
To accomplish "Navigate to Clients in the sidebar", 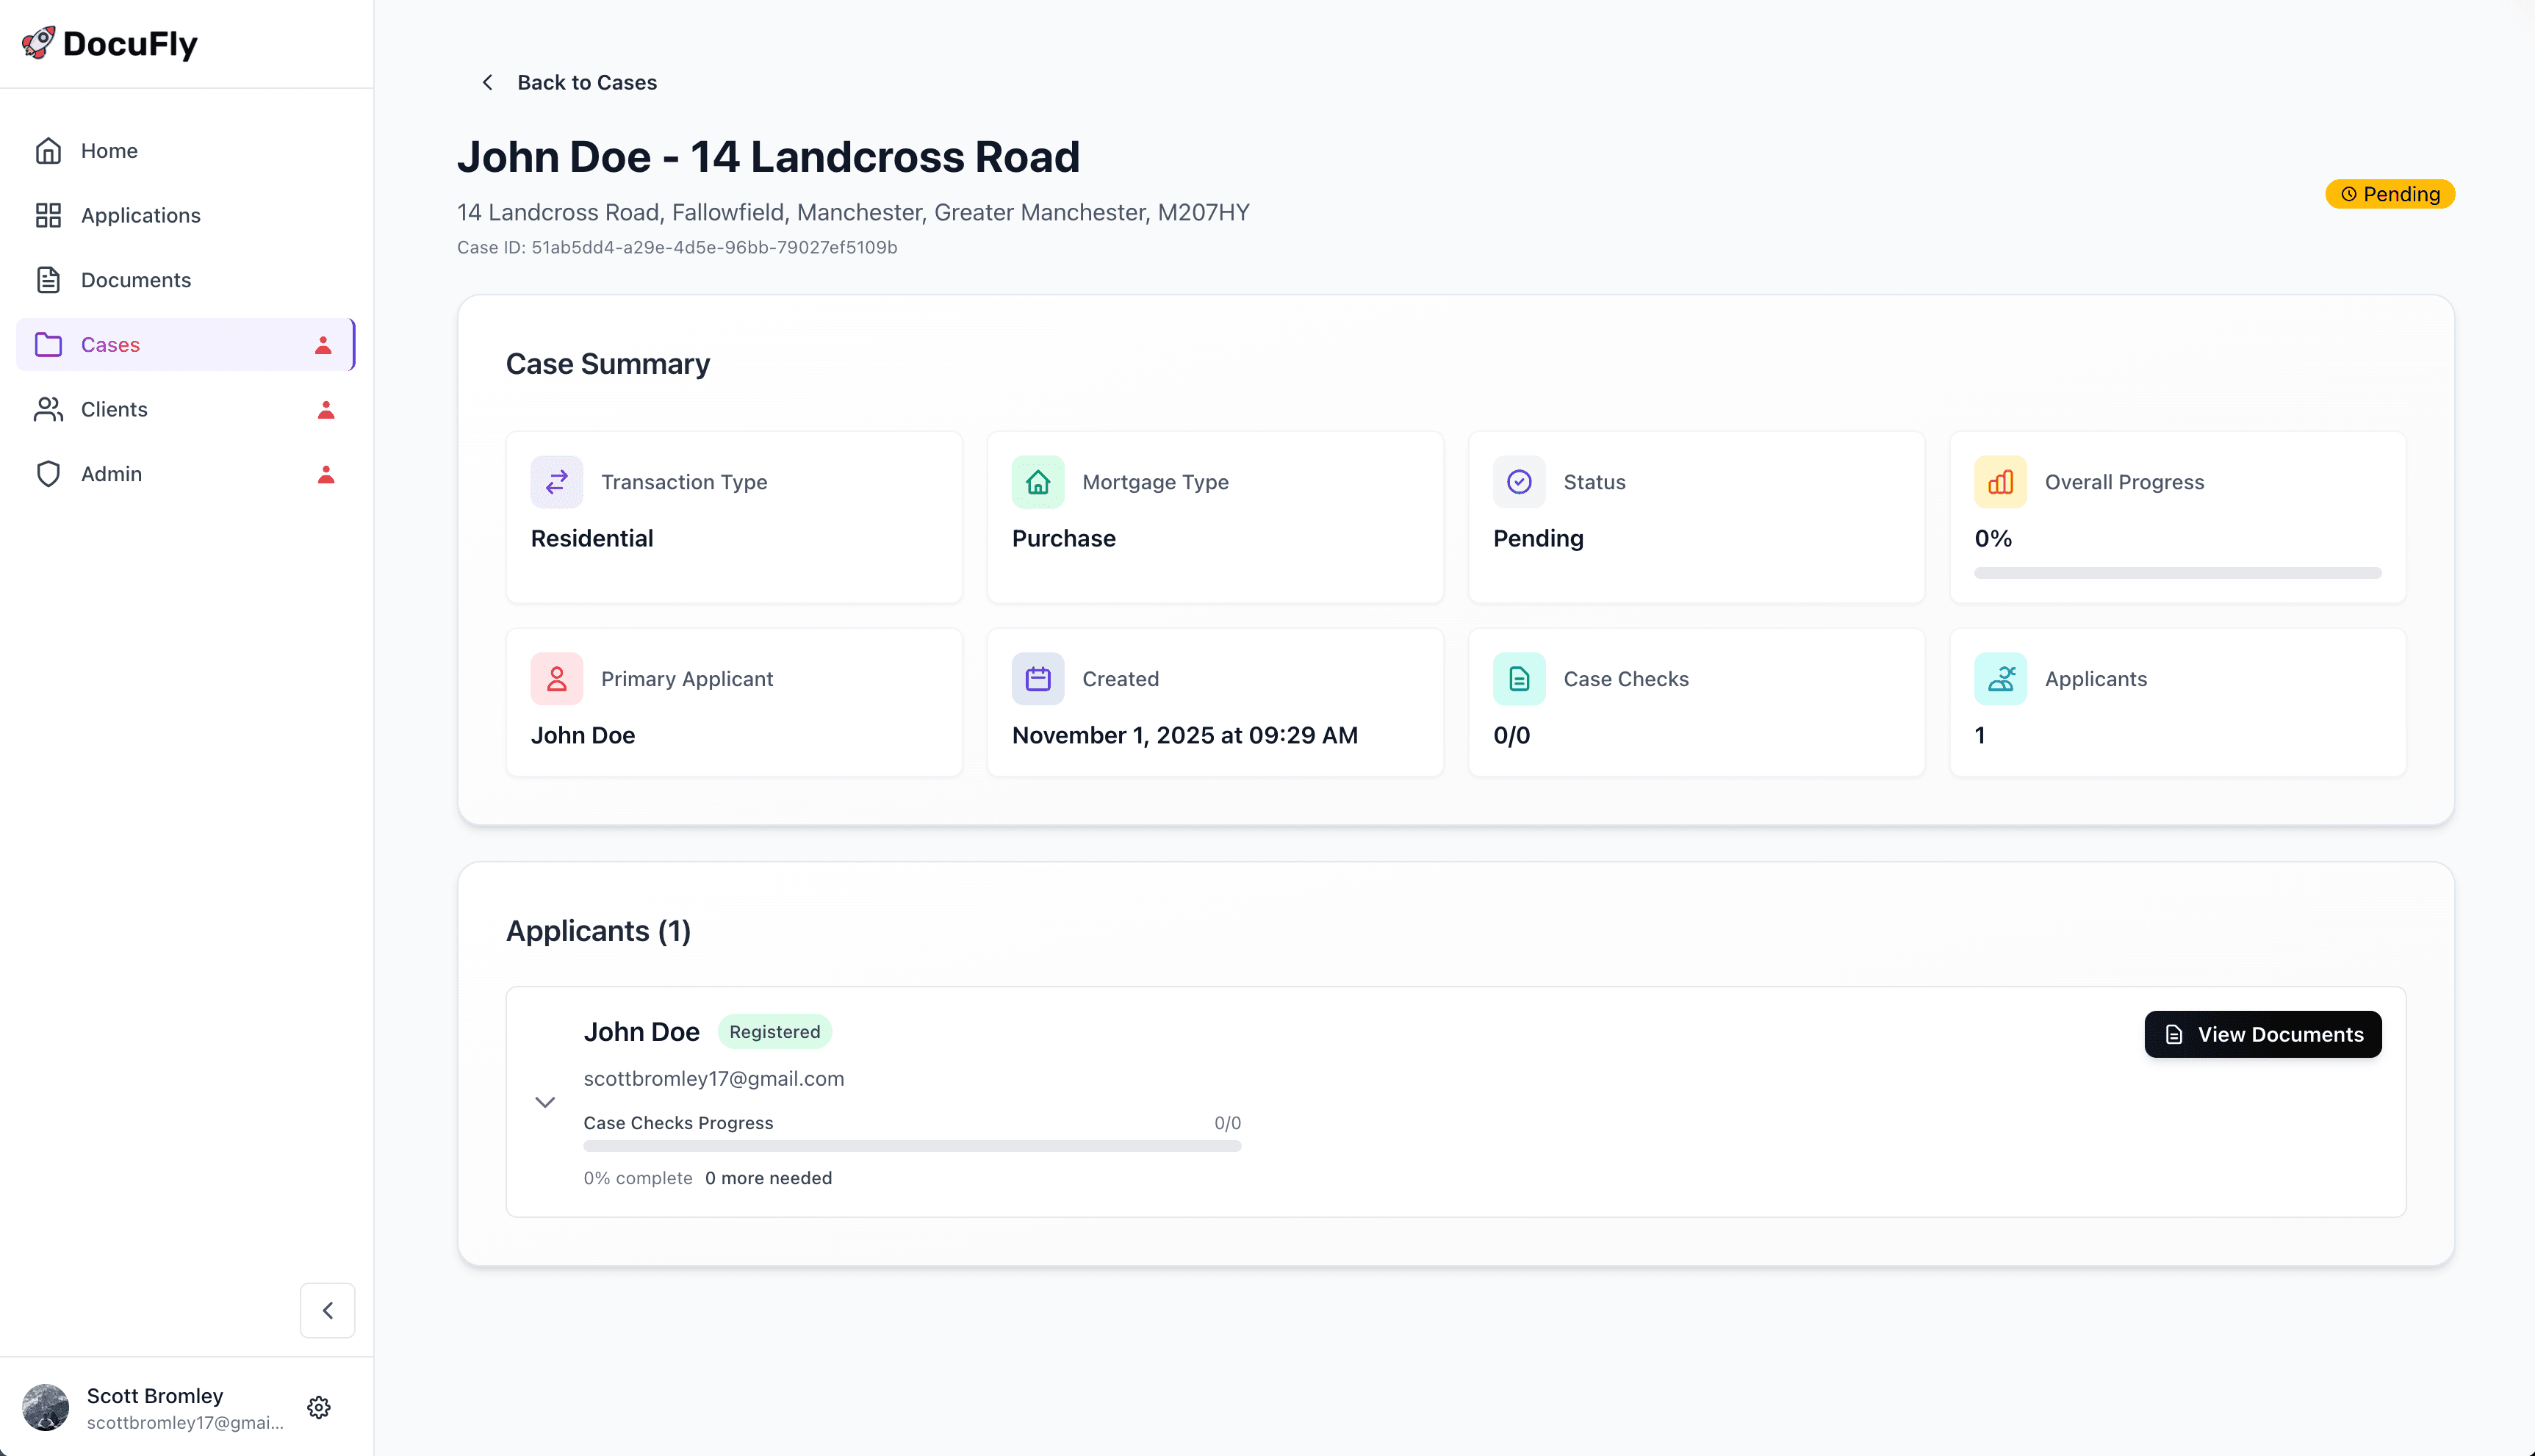I will [x=114, y=409].
